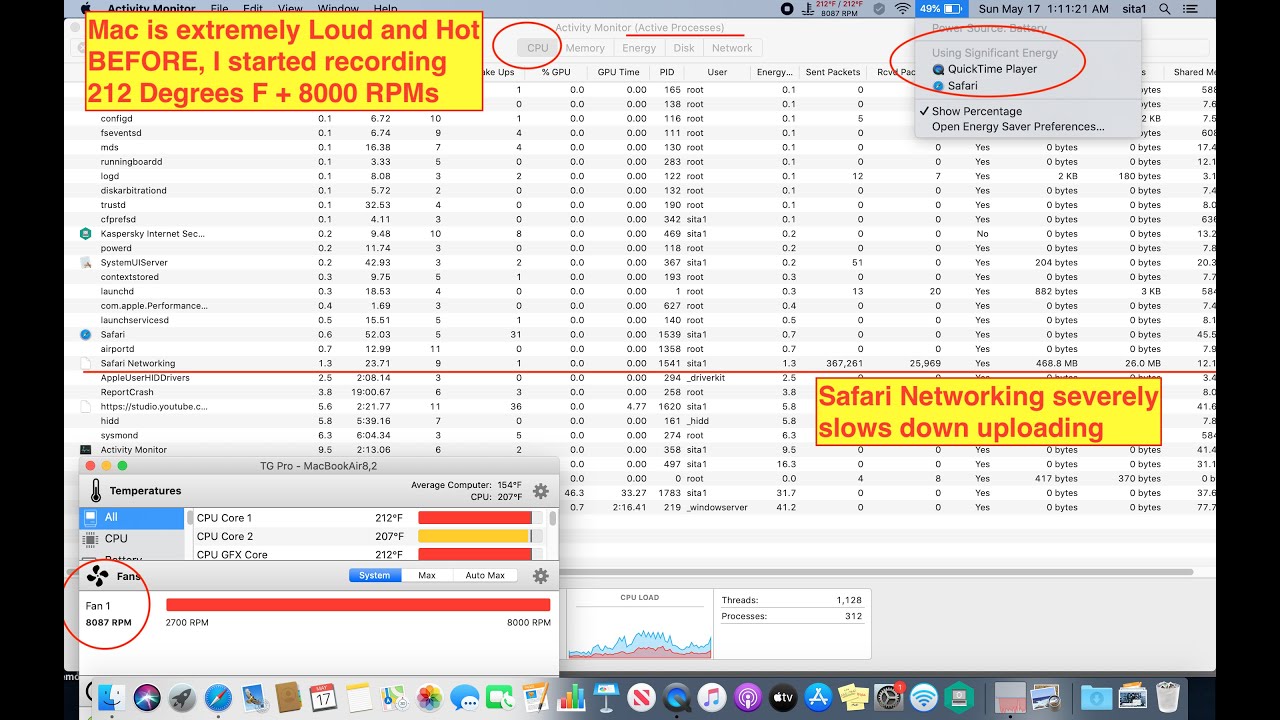This screenshot has width=1280, height=720.
Task: Open Music from the Dock
Action: (712, 697)
